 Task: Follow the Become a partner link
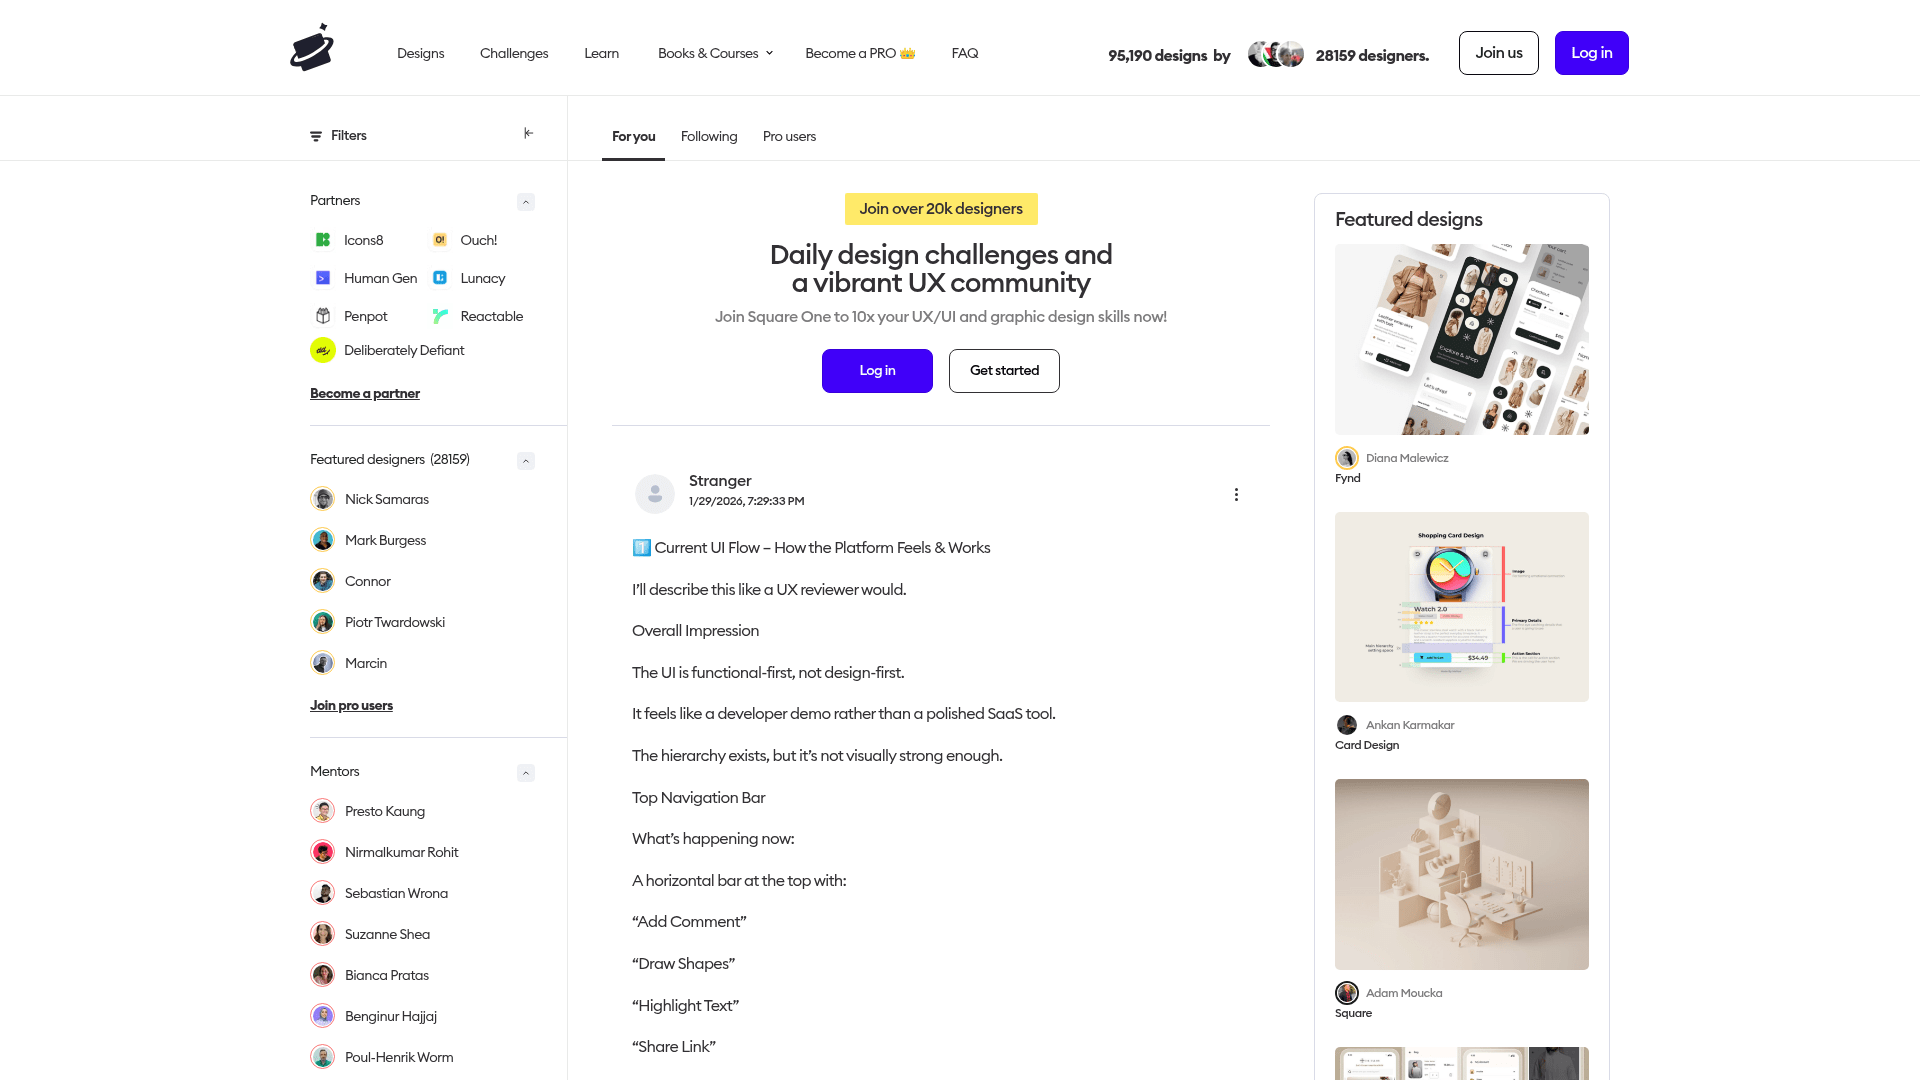click(365, 394)
